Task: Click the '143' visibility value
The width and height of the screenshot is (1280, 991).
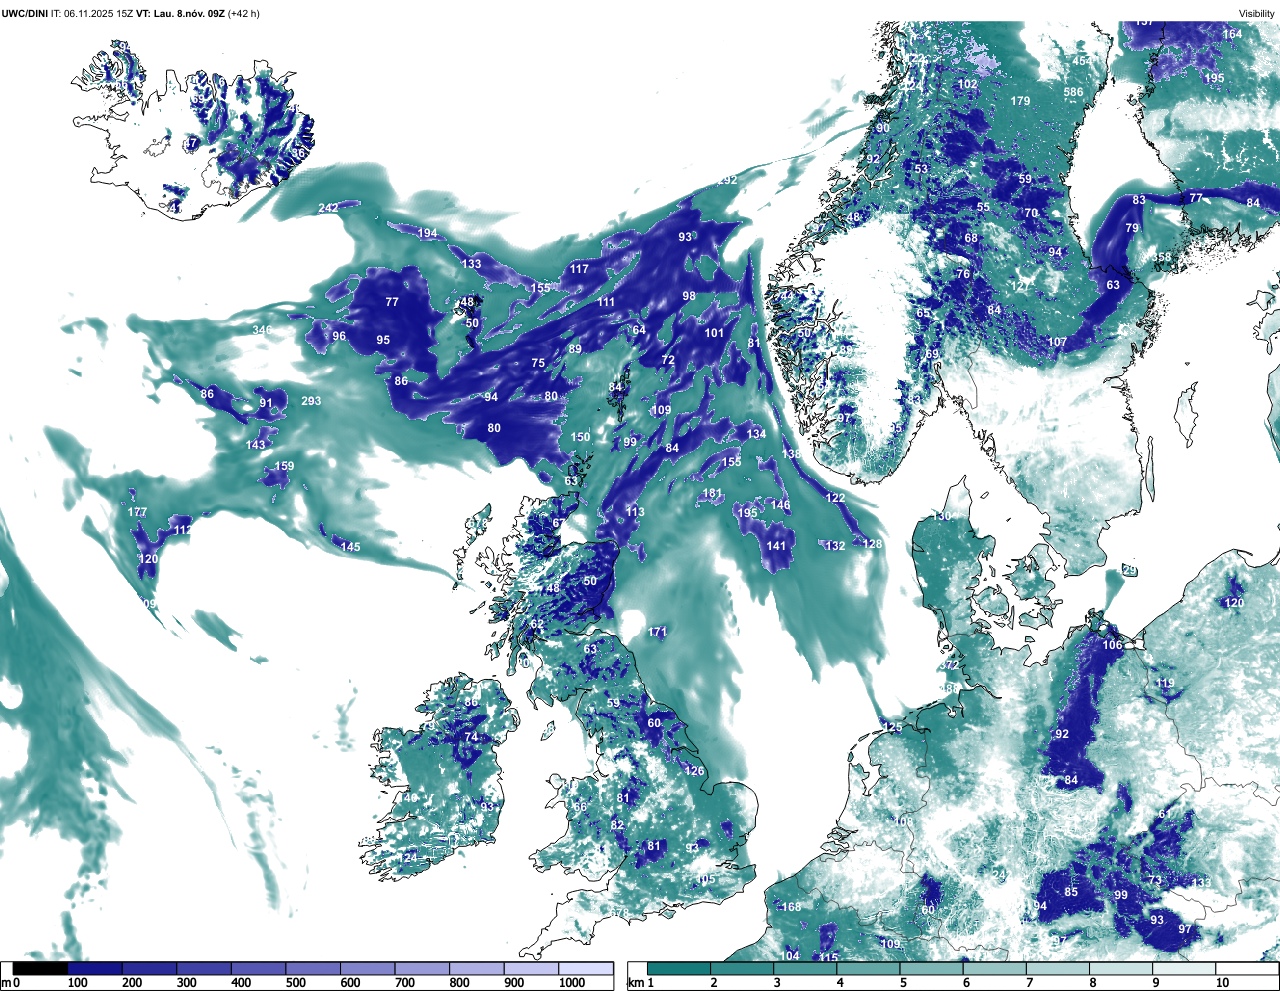Action: tap(256, 445)
